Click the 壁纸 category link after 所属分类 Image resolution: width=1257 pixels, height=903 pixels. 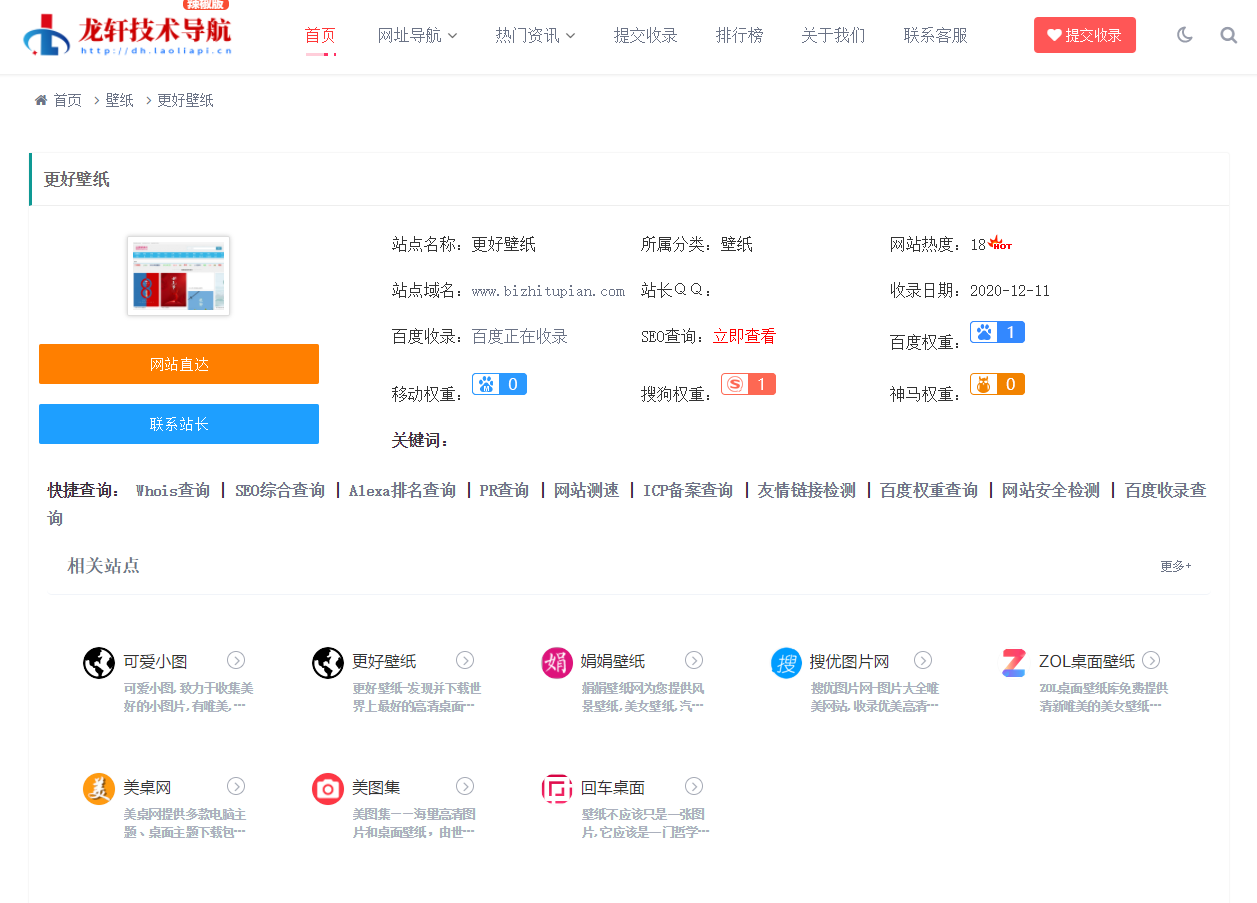[737, 244]
